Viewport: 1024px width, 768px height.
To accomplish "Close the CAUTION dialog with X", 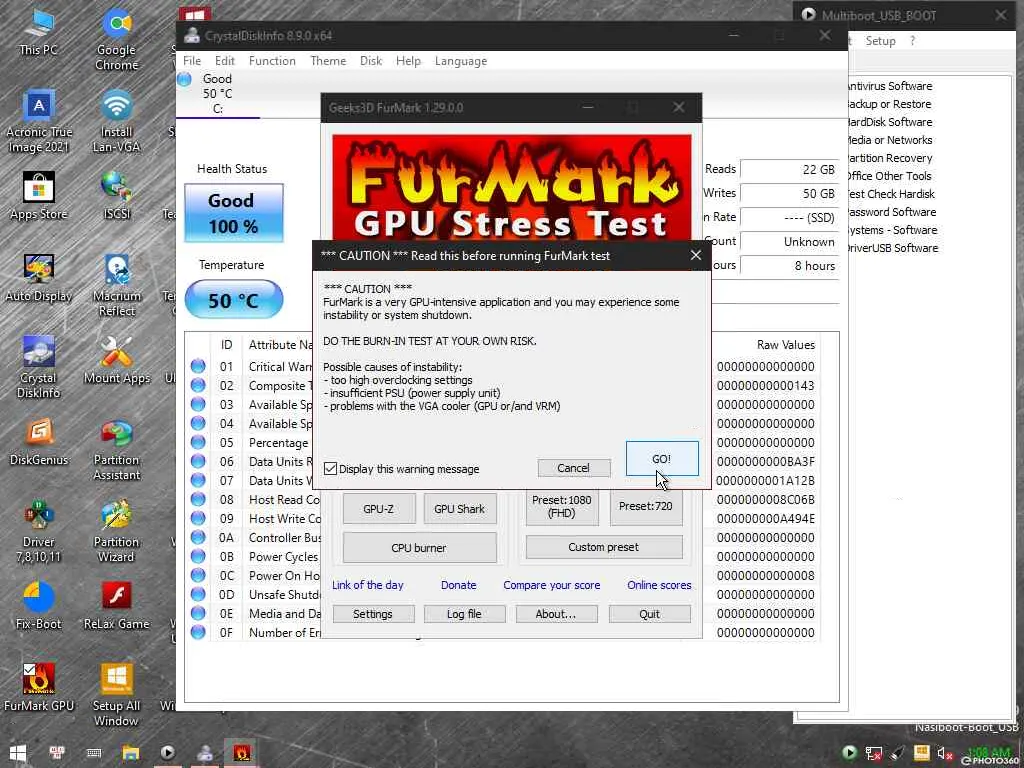I will pyautogui.click(x=696, y=255).
